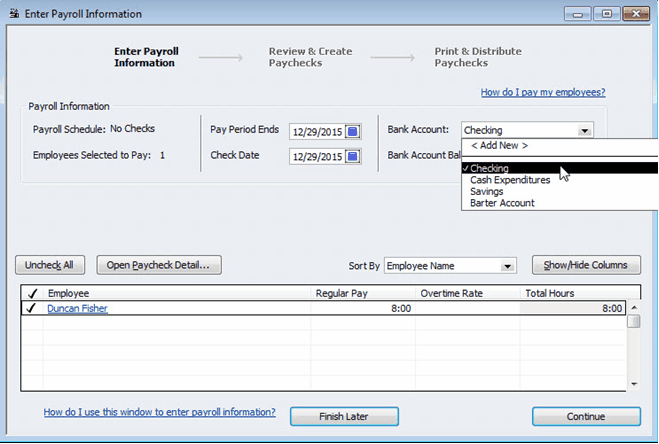Close the Enter Payroll Information window
This screenshot has height=444, width=659.
[x=634, y=14]
